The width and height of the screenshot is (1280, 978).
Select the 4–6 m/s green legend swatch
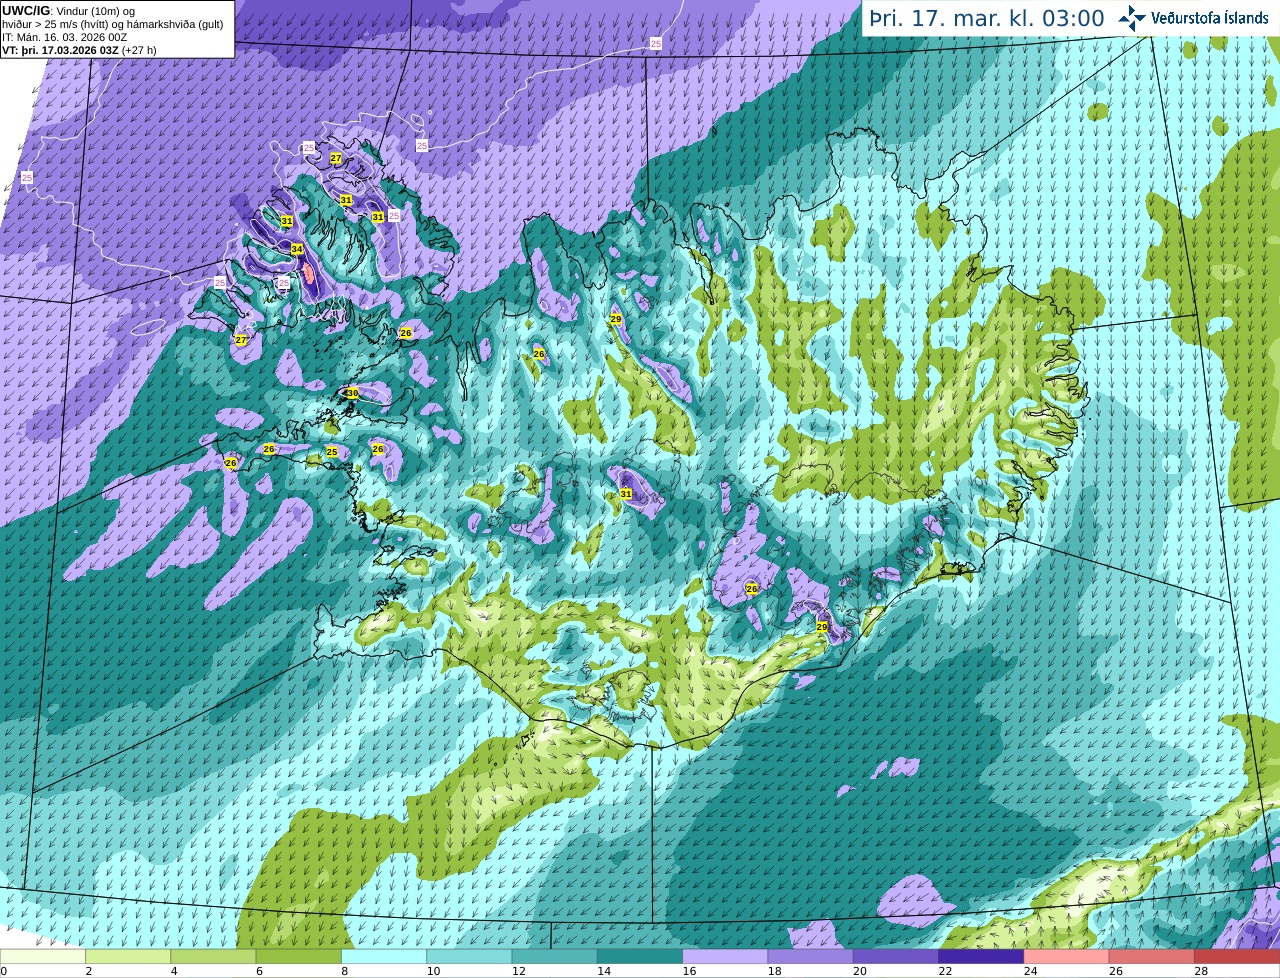[x=213, y=957]
